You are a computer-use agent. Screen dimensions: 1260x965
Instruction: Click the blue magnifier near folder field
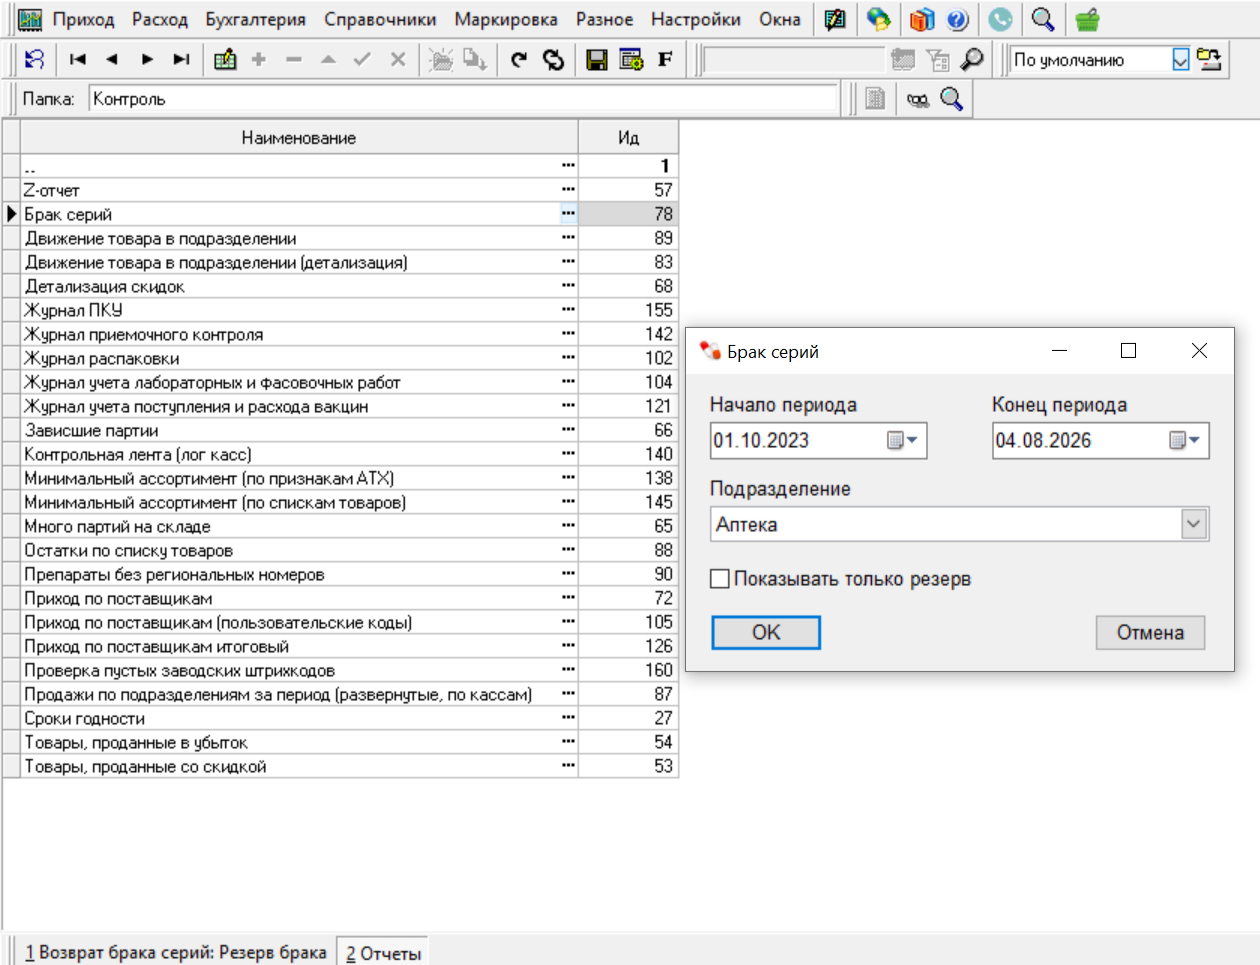[951, 99]
